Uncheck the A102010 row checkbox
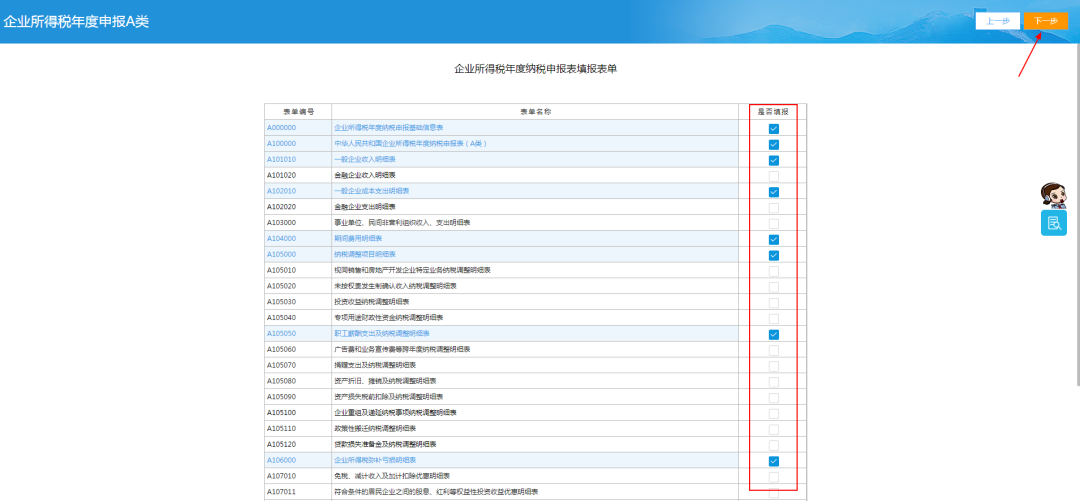Viewport: 1080px width, 501px height. point(773,192)
